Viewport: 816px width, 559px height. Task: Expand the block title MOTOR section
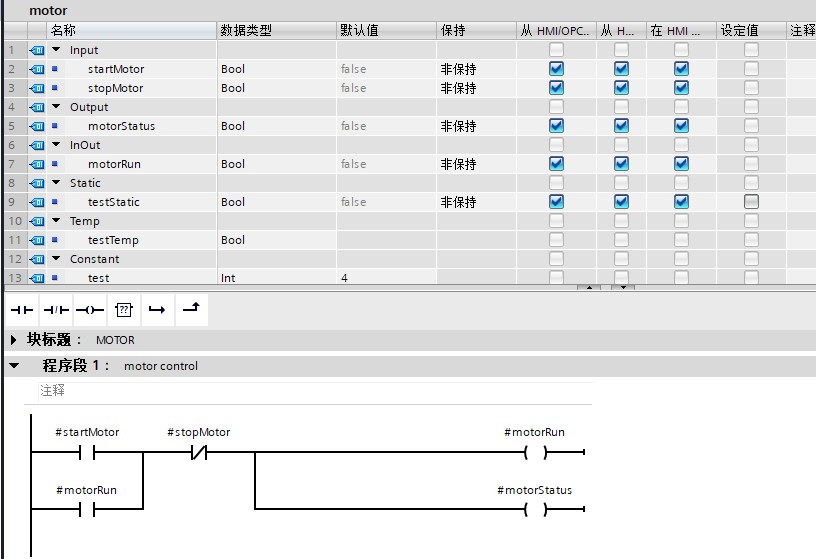click(14, 340)
